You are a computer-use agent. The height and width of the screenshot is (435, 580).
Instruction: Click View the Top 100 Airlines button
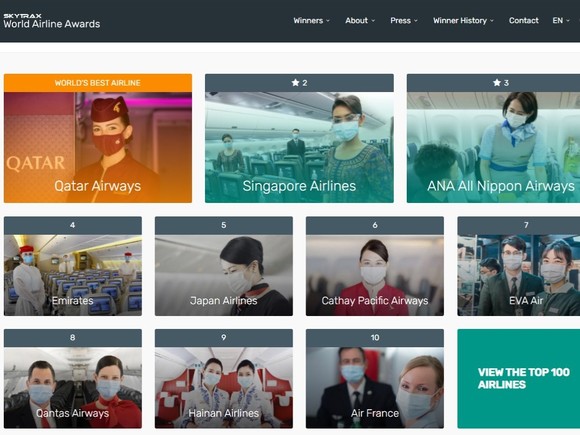[x=519, y=378]
